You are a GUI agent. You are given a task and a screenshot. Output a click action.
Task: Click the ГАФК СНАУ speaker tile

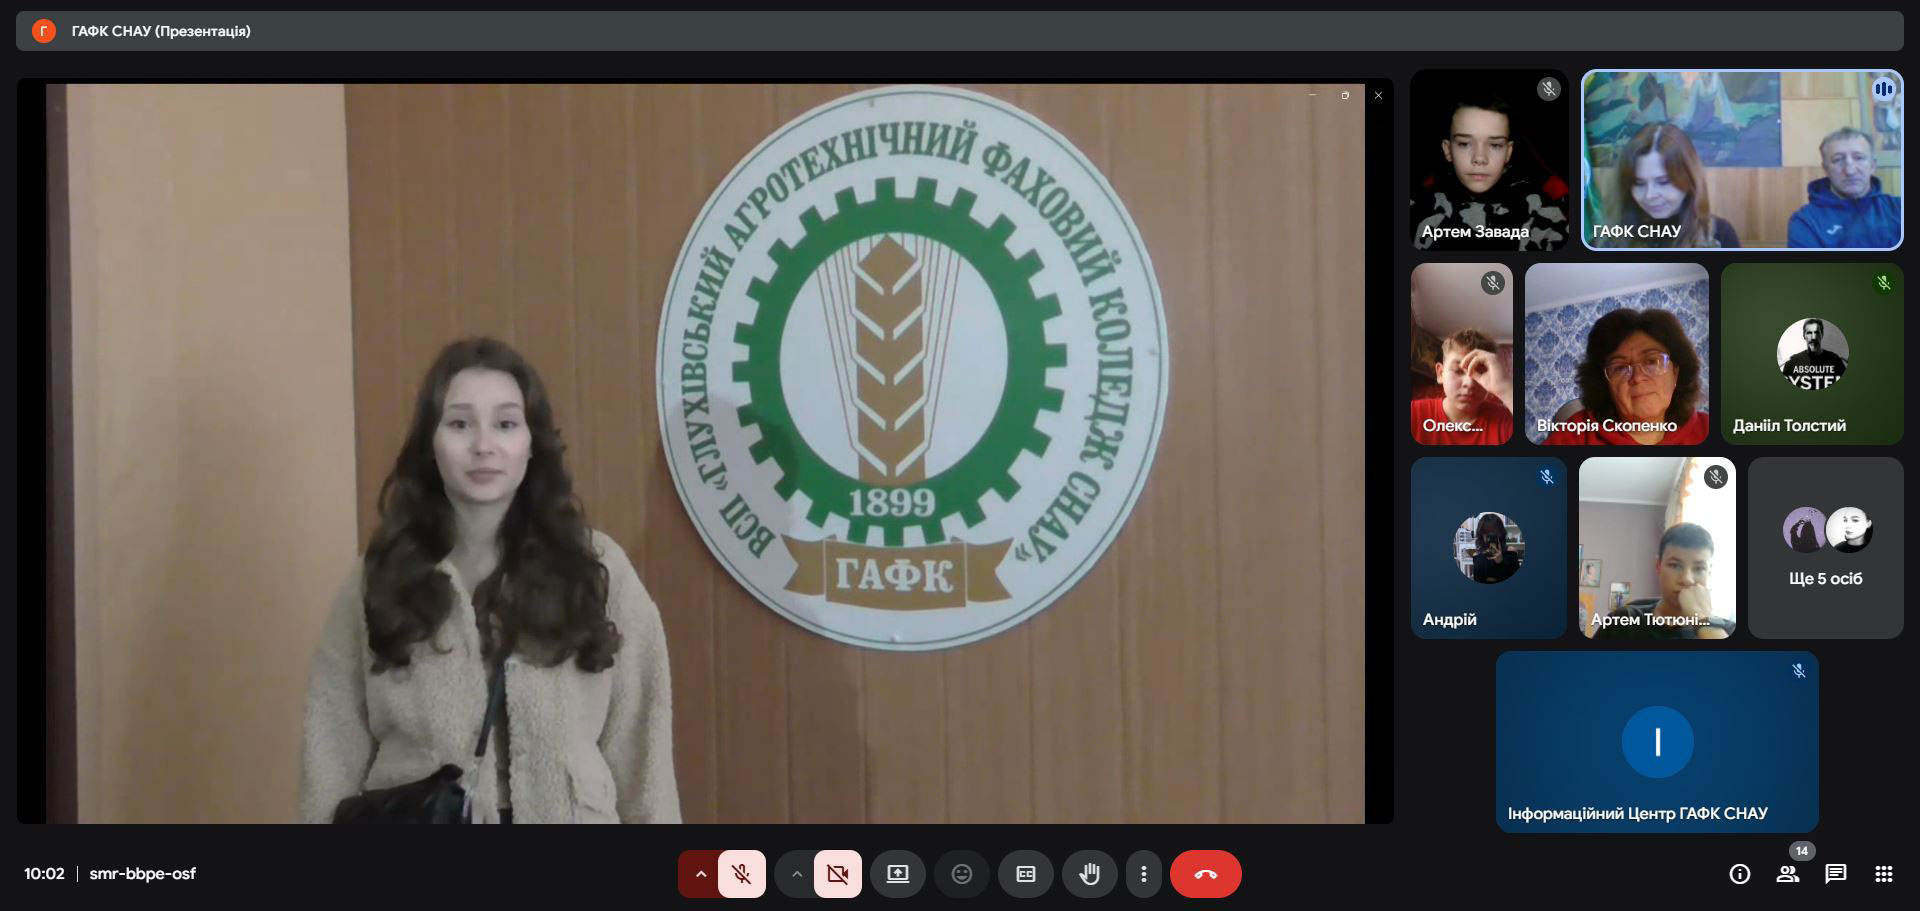(1740, 160)
